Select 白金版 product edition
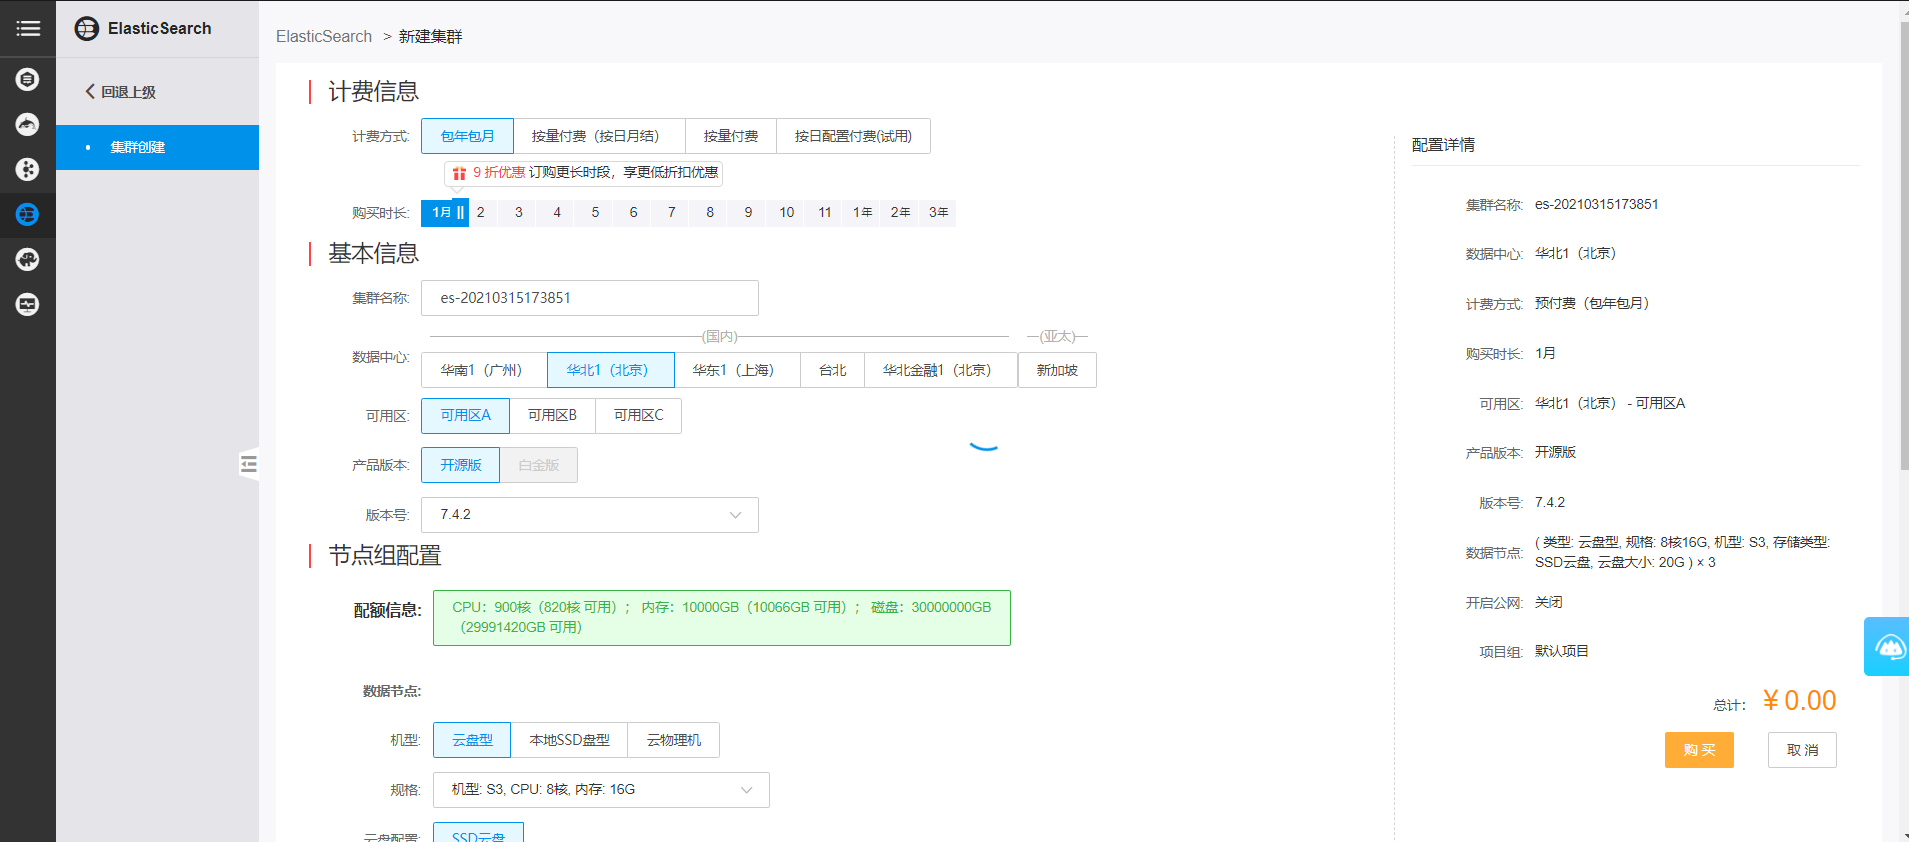This screenshot has width=1909, height=842. point(539,465)
